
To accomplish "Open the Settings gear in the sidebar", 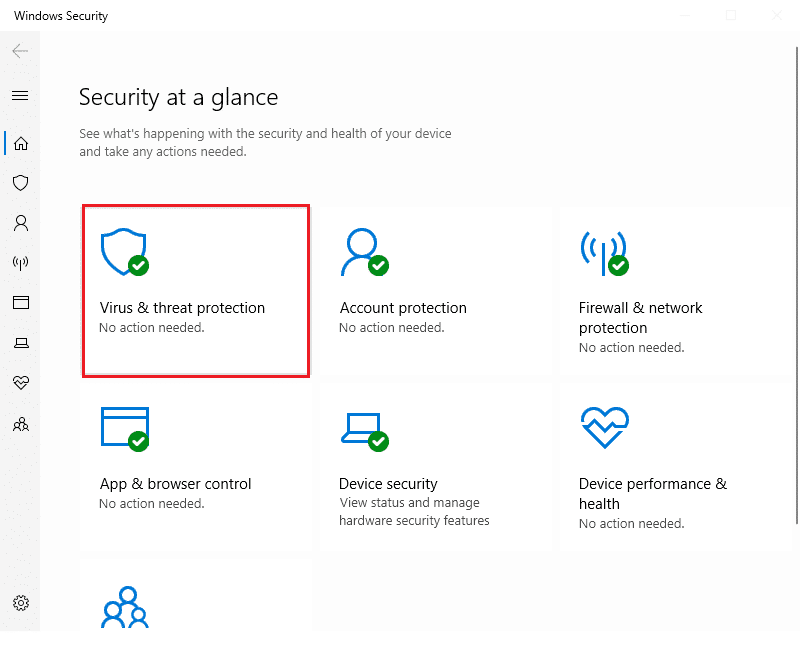I will pyautogui.click(x=20, y=603).
